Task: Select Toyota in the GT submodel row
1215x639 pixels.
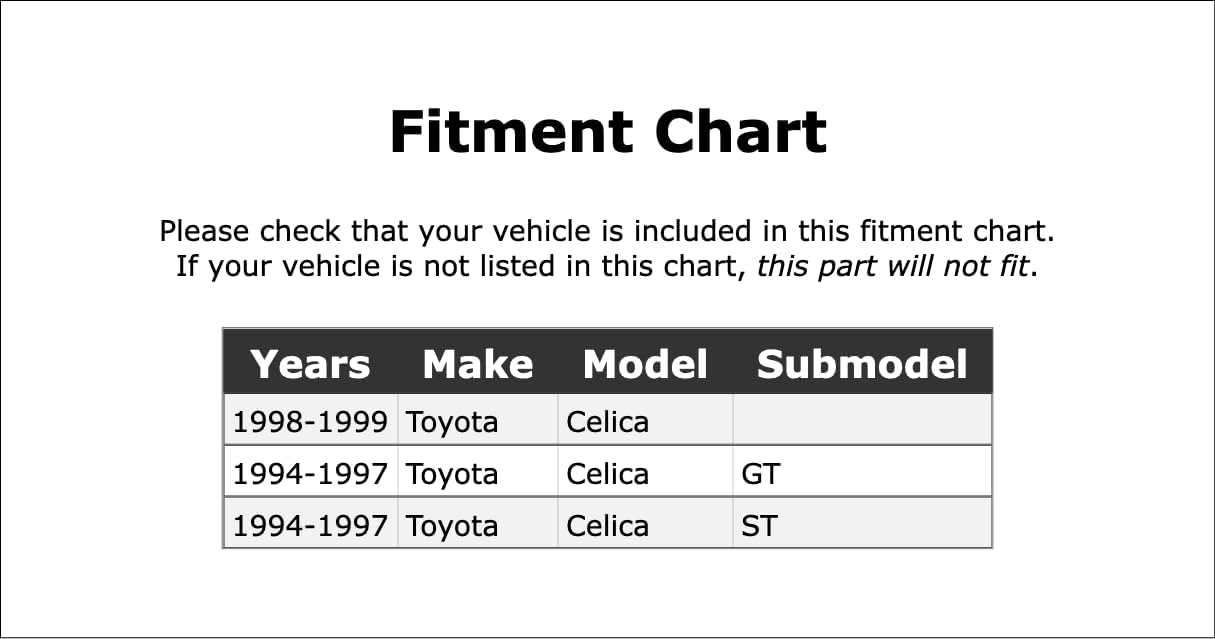Action: point(452,474)
